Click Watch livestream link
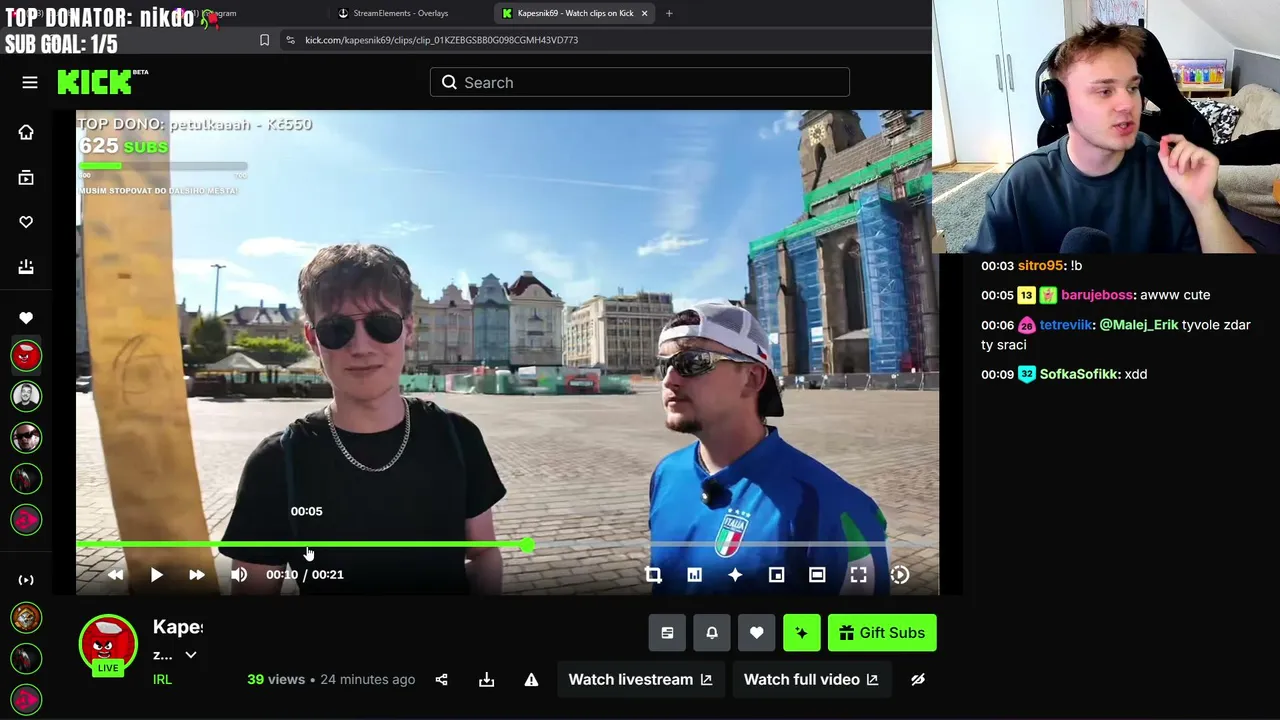 point(640,680)
